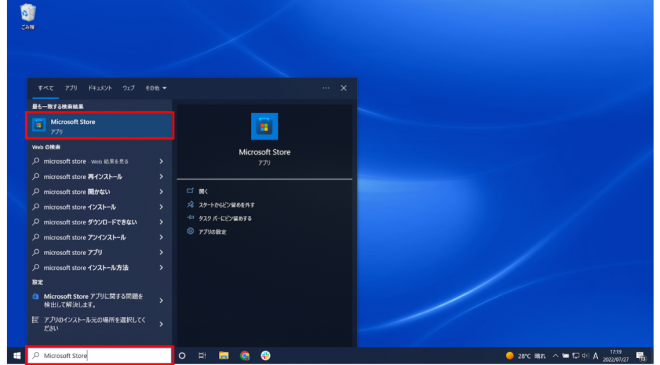The width and height of the screenshot is (660, 365).
Task: Click 開く action for Microsoft Store
Action: click(x=203, y=191)
